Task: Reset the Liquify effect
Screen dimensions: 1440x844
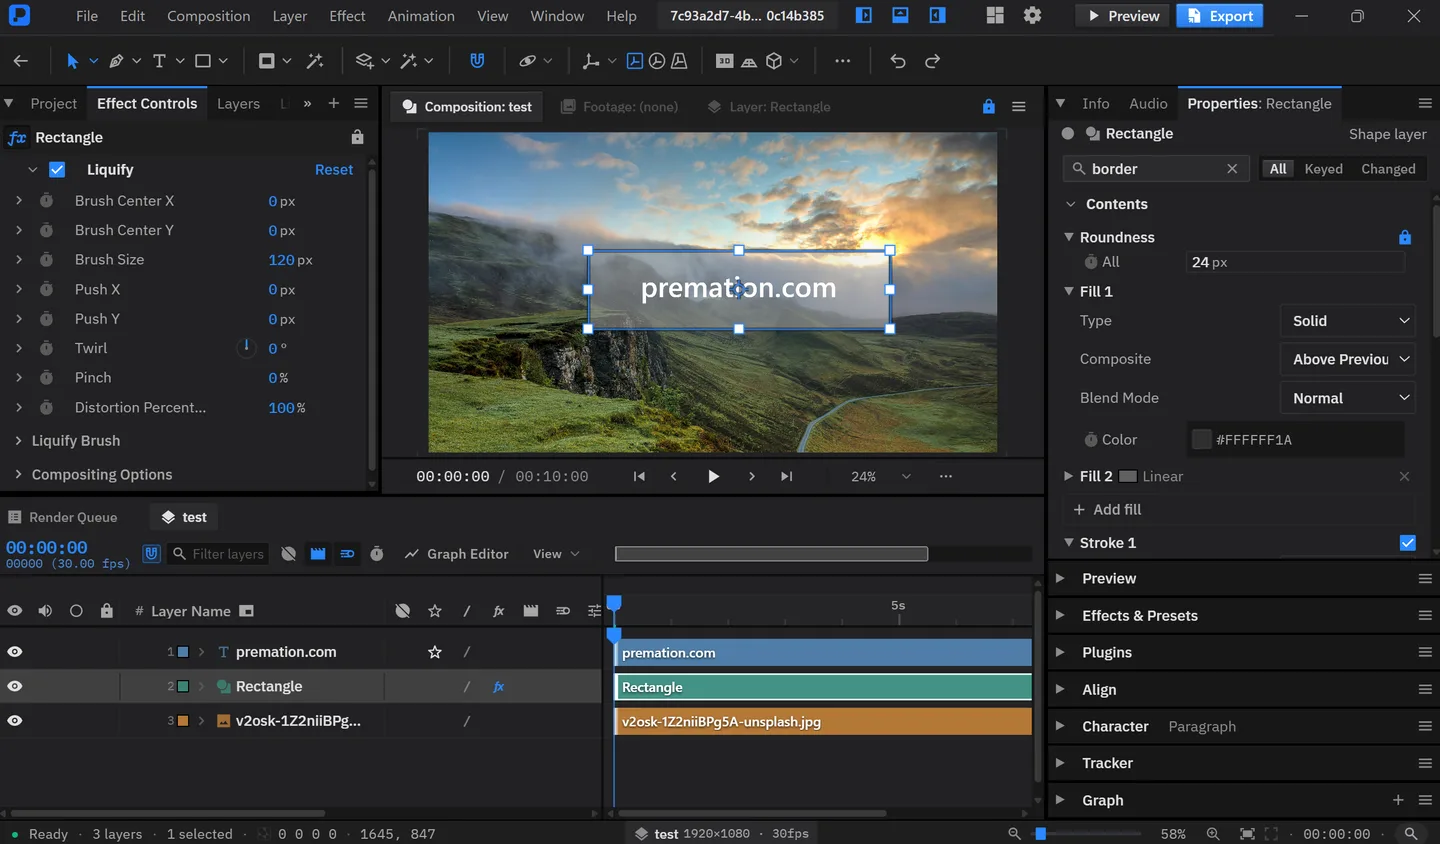Action: pos(334,170)
